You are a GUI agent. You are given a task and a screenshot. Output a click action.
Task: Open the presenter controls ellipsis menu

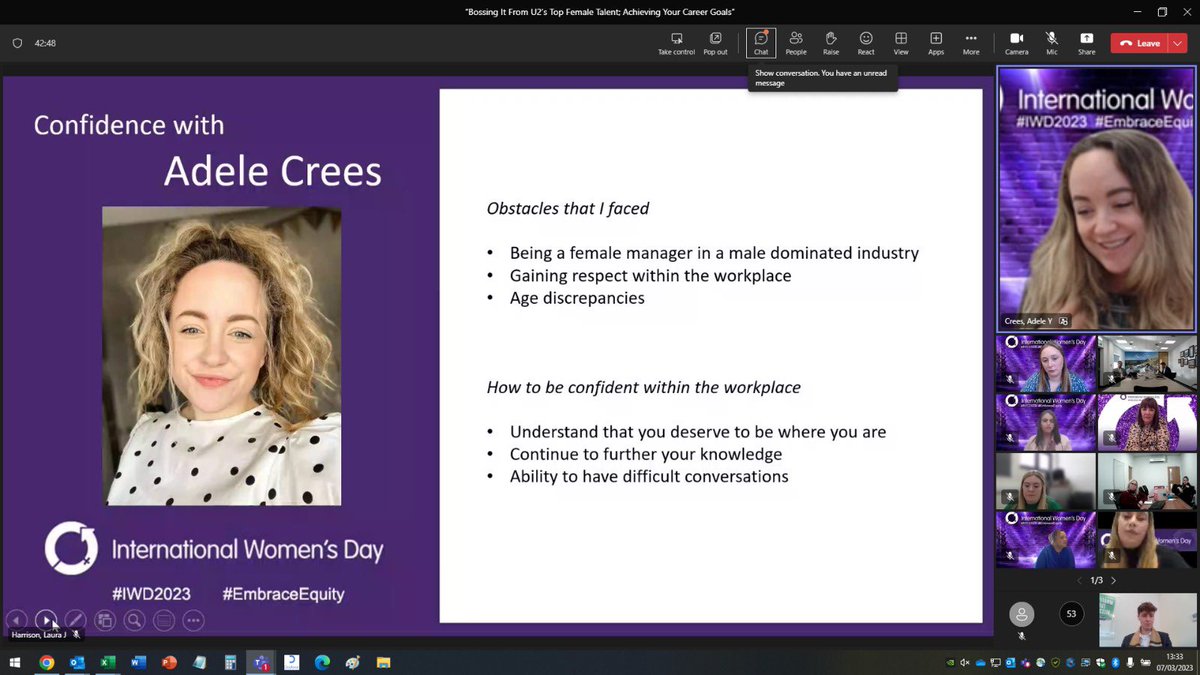pos(193,620)
